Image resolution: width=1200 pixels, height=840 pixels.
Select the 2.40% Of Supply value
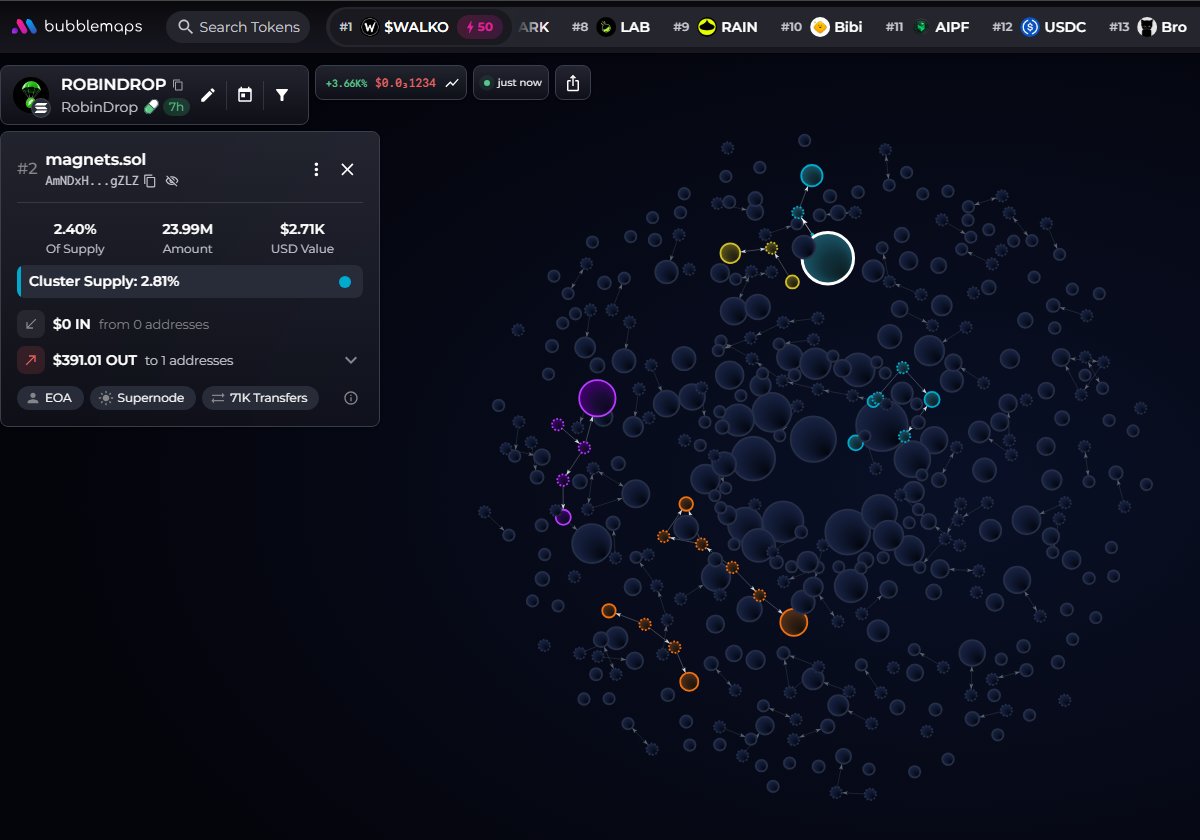coord(75,229)
